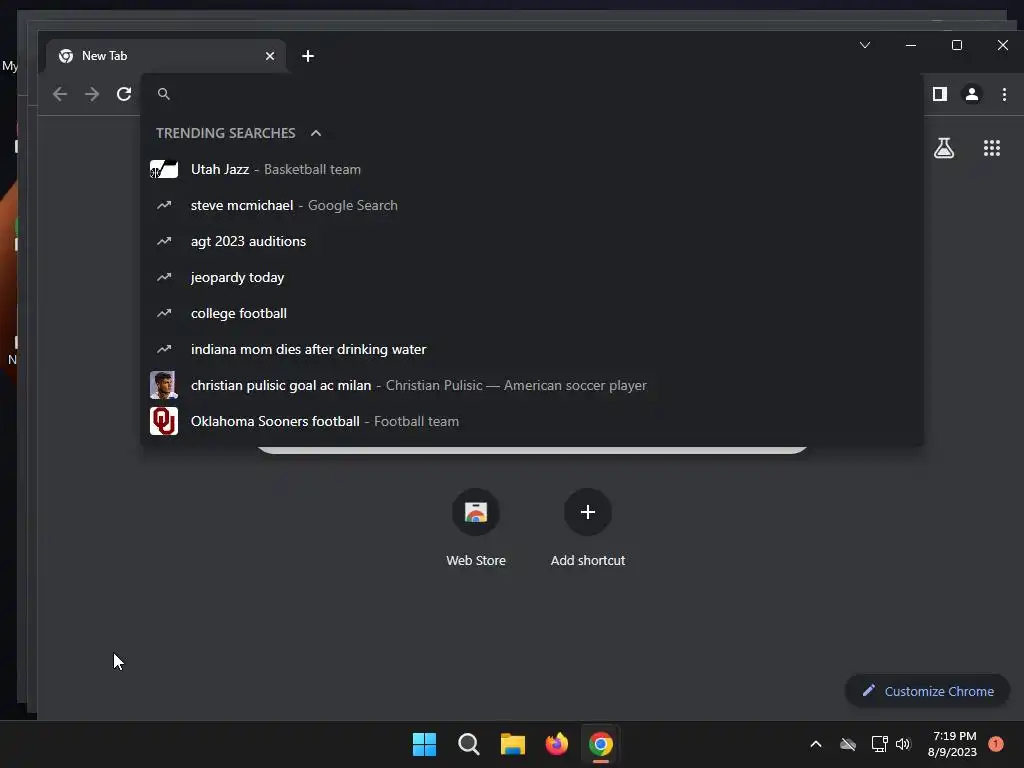
Task: Select christian pulisic goal ac milan suggestion
Action: pyautogui.click(x=532, y=385)
